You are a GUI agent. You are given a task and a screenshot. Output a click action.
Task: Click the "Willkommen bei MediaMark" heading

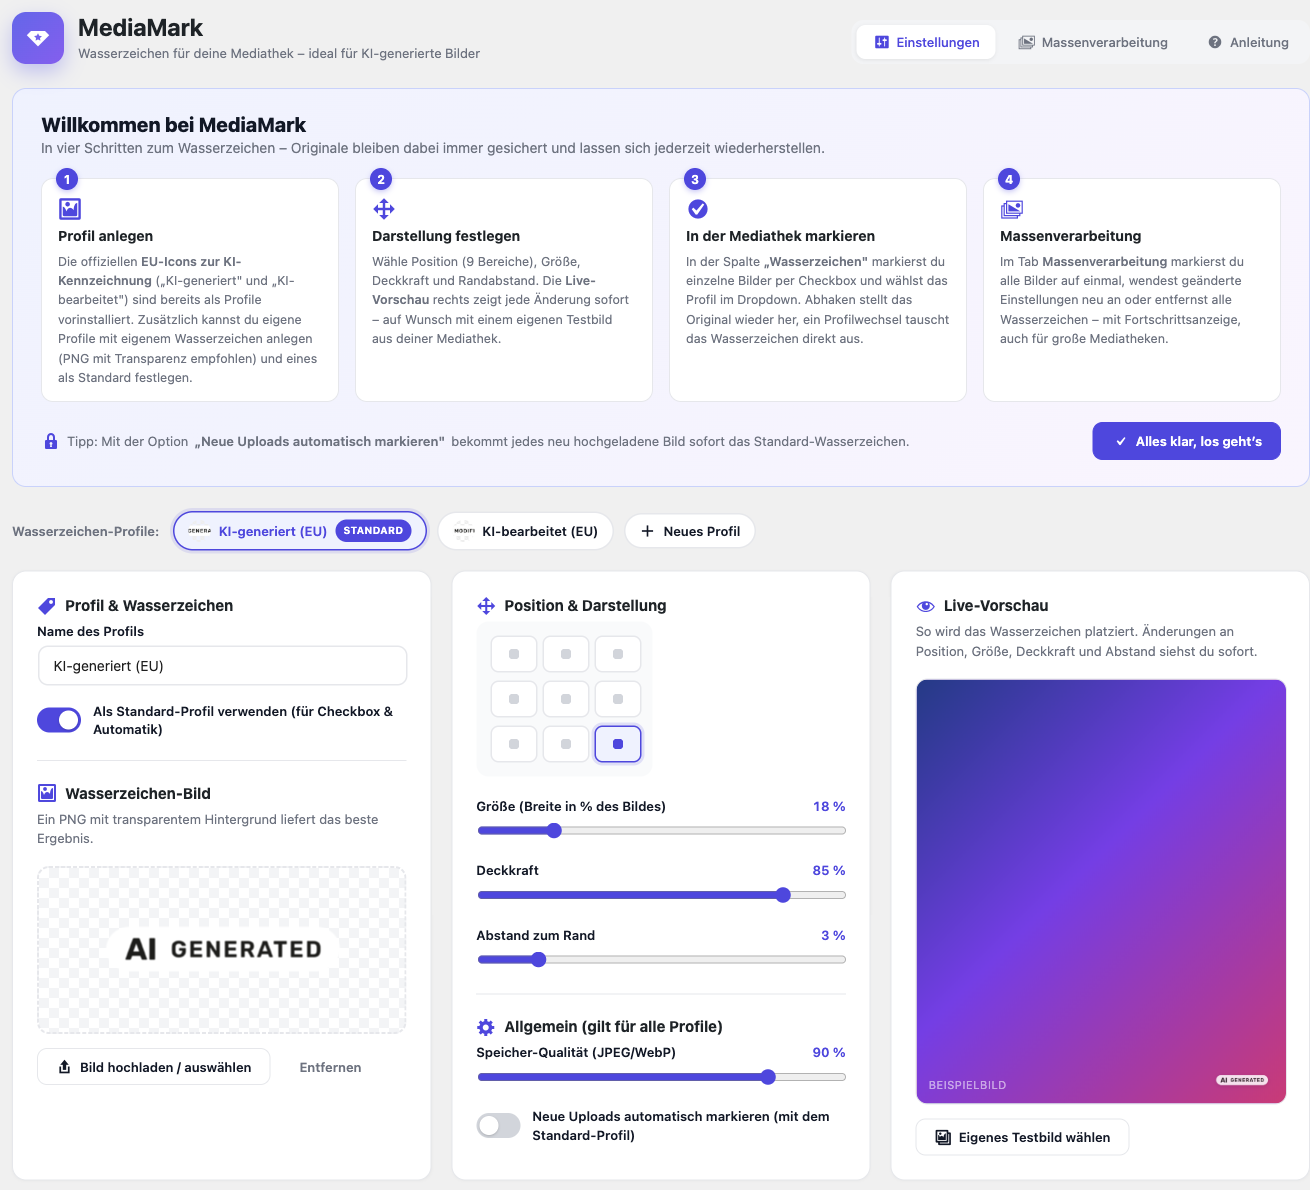coord(174,125)
